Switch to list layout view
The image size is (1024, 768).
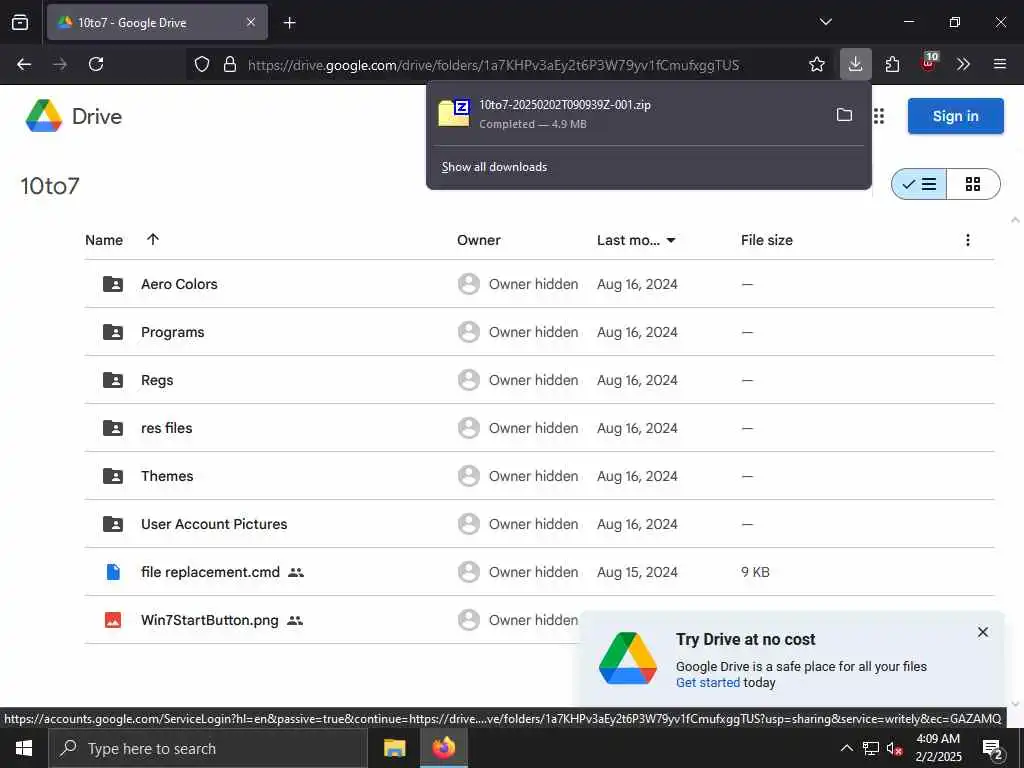[x=919, y=184]
